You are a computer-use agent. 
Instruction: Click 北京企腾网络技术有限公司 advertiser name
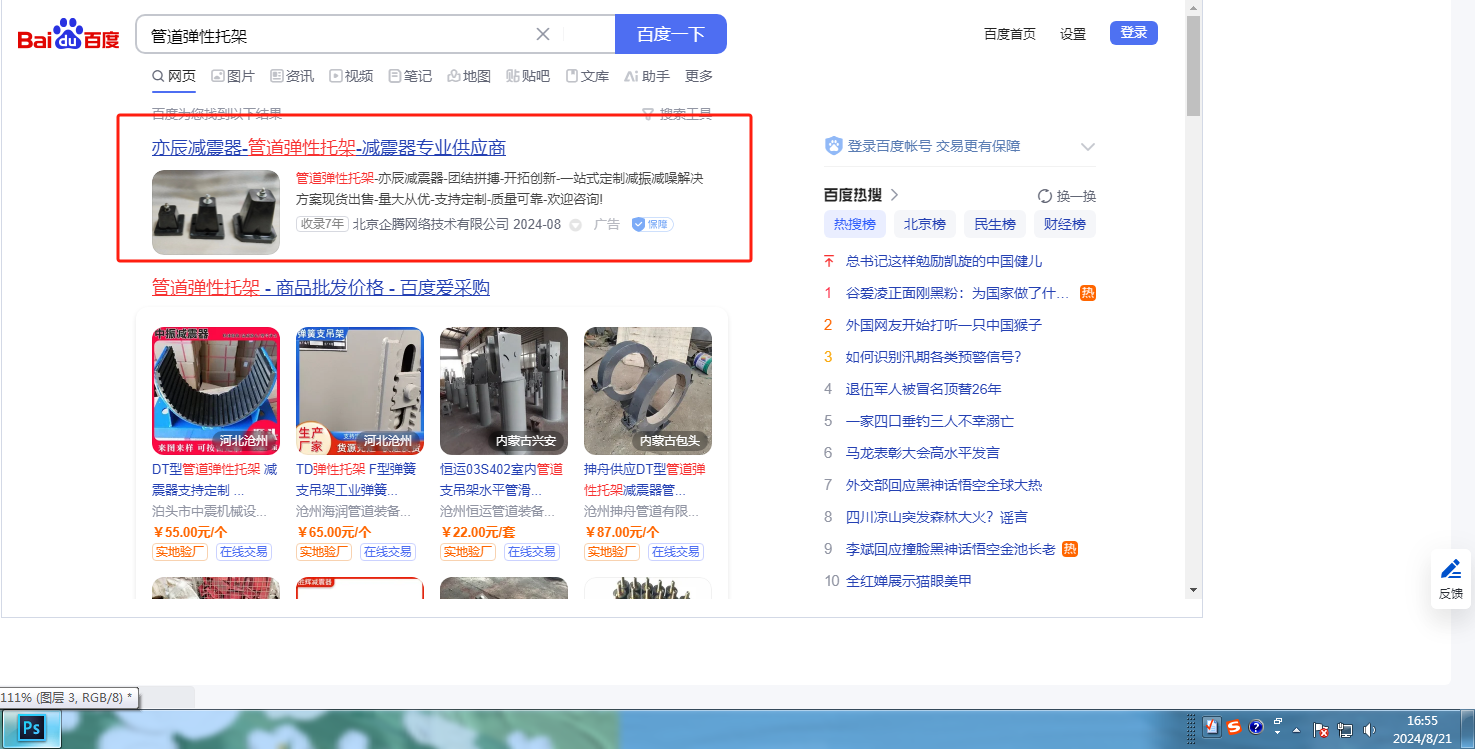pos(431,224)
